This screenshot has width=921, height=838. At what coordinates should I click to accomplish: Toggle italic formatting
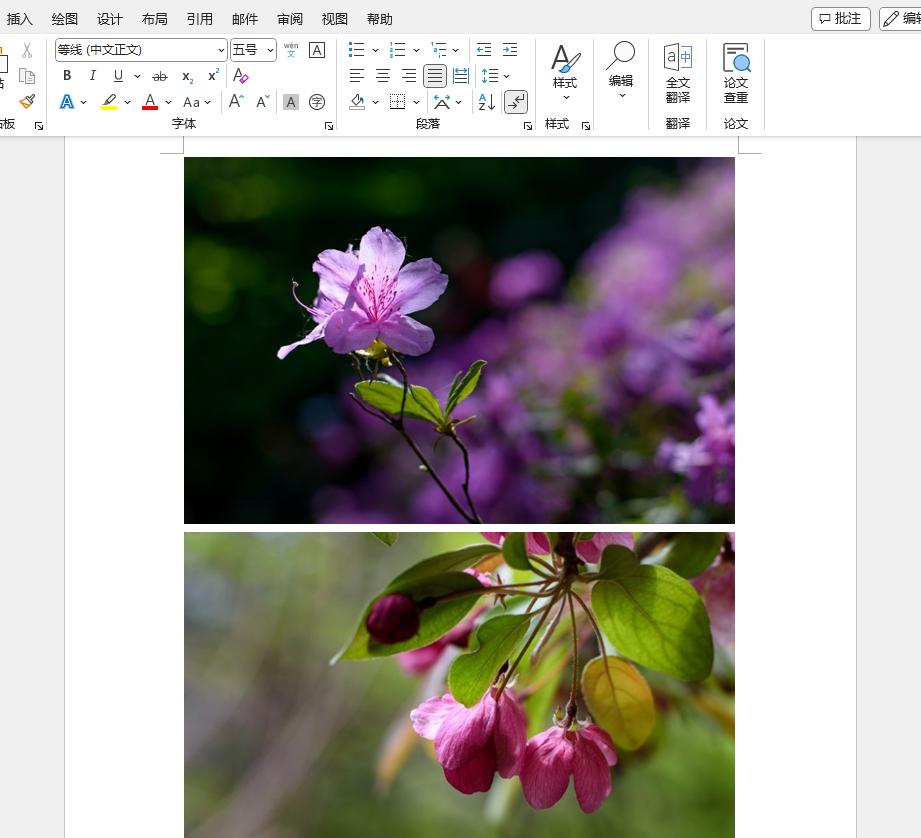(93, 76)
